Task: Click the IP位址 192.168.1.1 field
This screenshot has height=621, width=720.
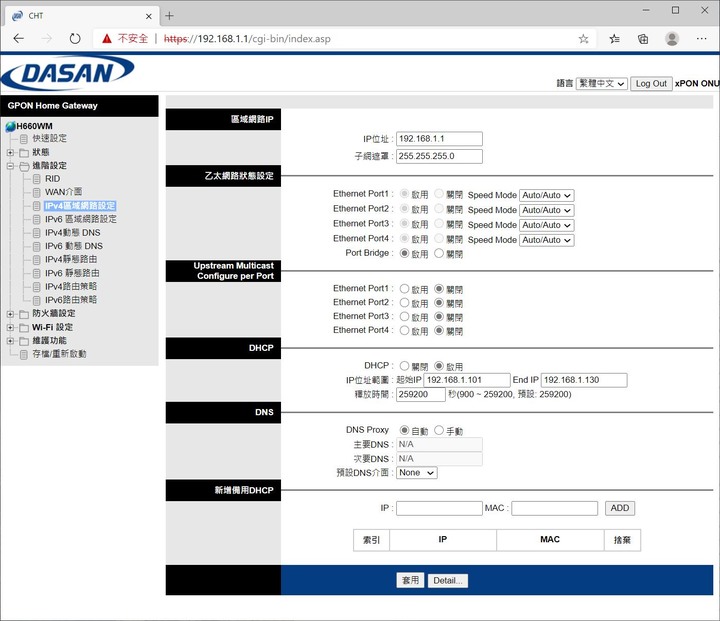Action: tap(439, 139)
